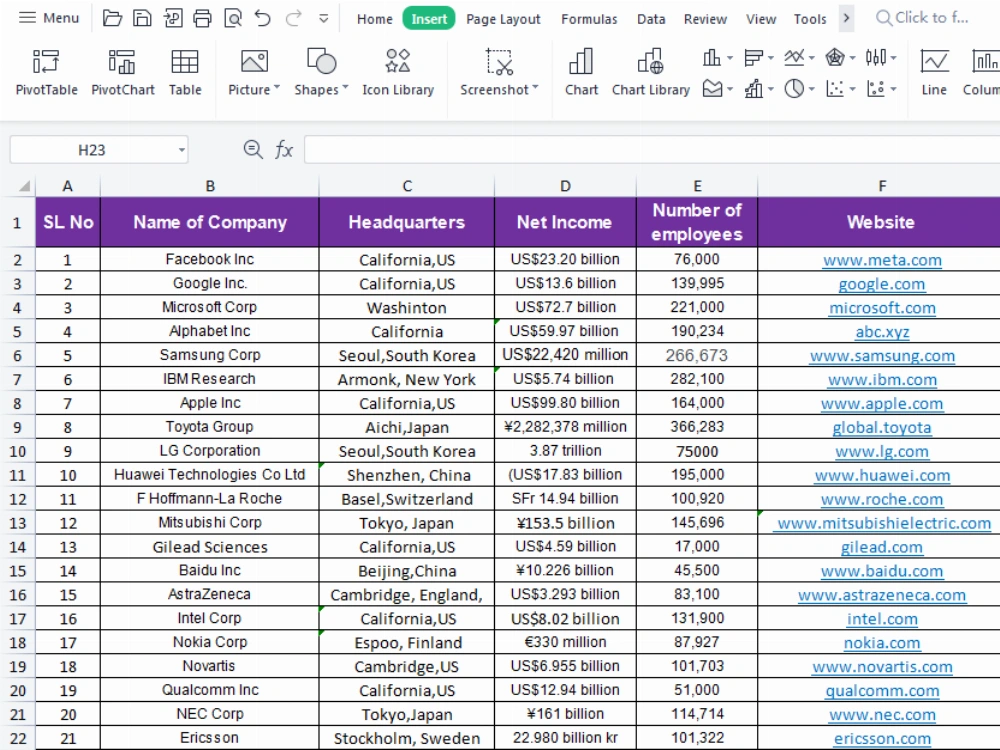The height and width of the screenshot is (750, 1000).
Task: Click the Screenshot tool icon
Action: pyautogui.click(x=499, y=62)
